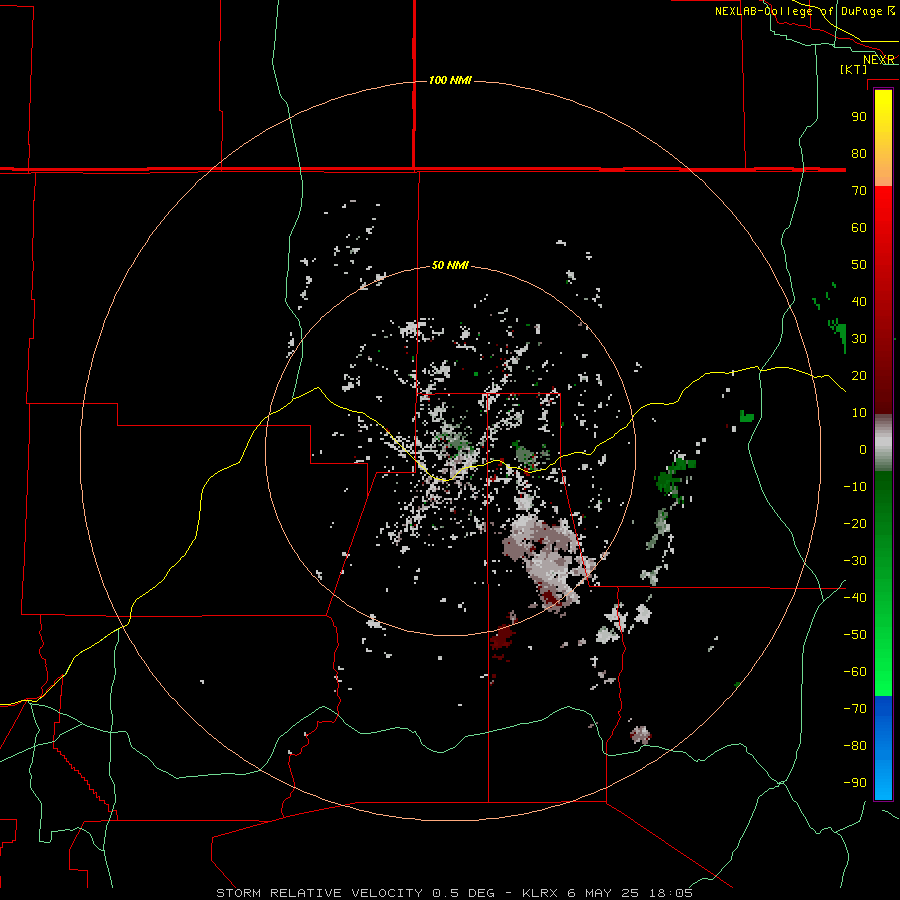The height and width of the screenshot is (900, 900).
Task: Click the gray zero-velocity segment of the color bar
Action: (x=883, y=443)
